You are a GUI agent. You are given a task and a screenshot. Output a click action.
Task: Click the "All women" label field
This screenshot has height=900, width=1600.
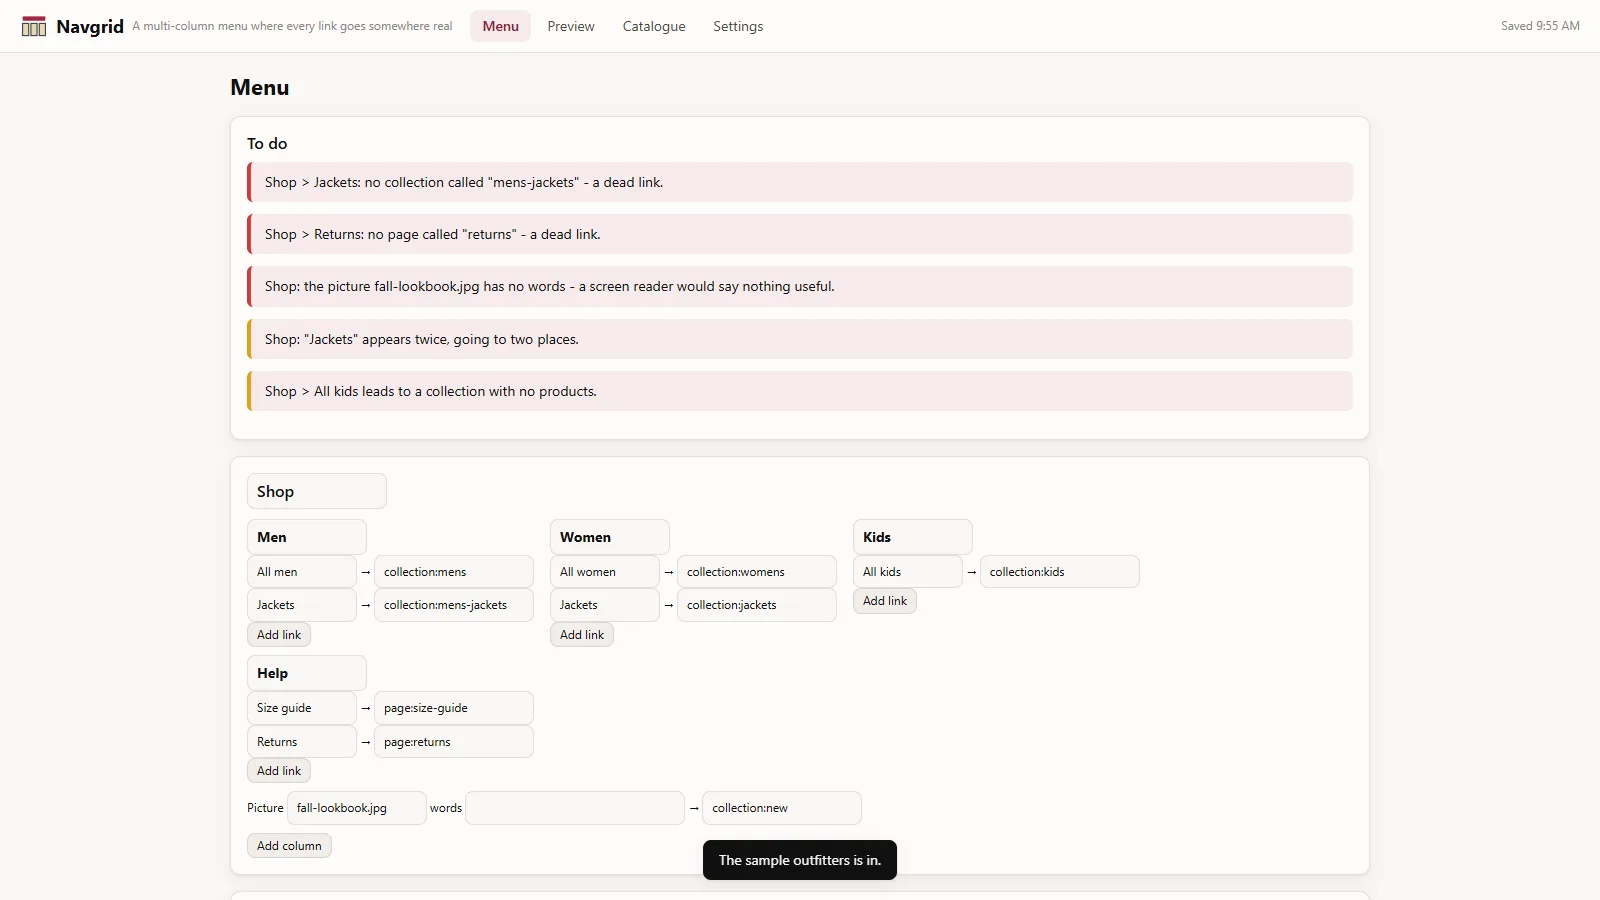(x=604, y=572)
